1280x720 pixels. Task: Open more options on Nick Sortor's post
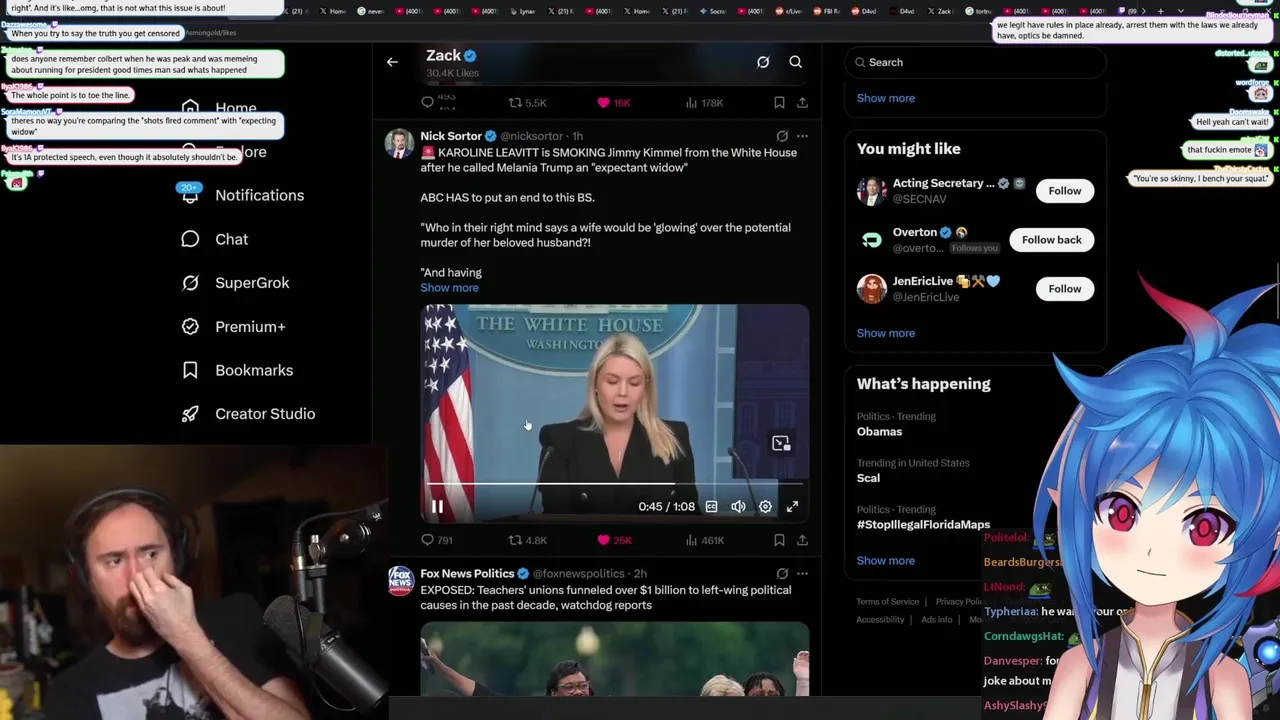(x=802, y=136)
